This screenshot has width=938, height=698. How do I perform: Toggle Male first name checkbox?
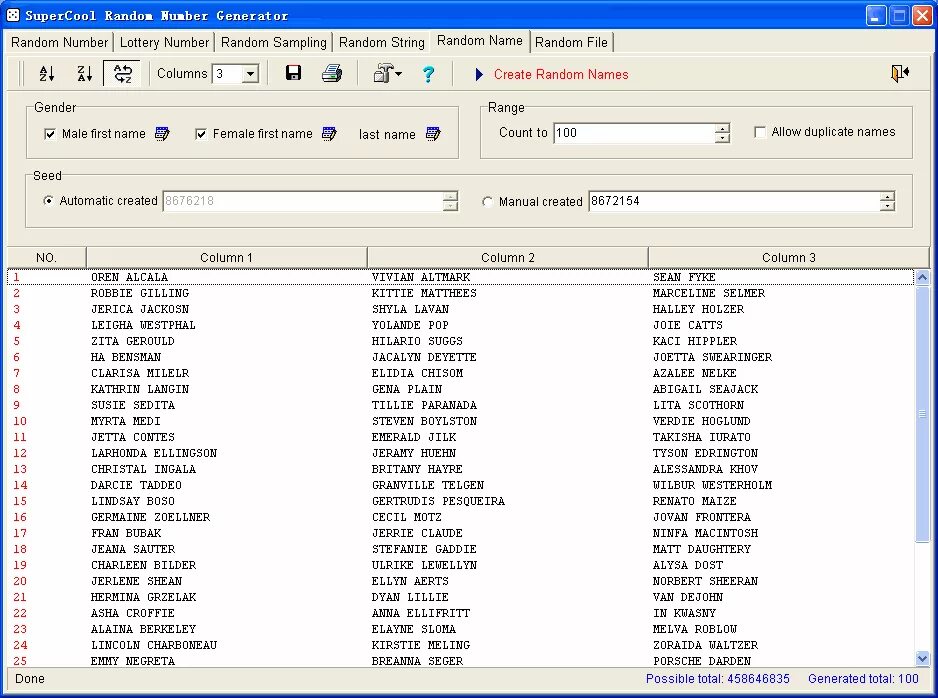point(50,134)
